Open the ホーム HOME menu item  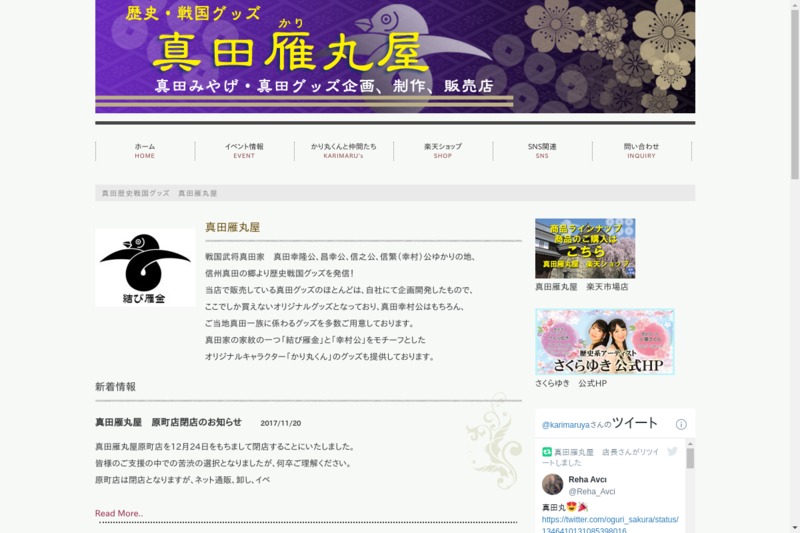[x=145, y=151]
